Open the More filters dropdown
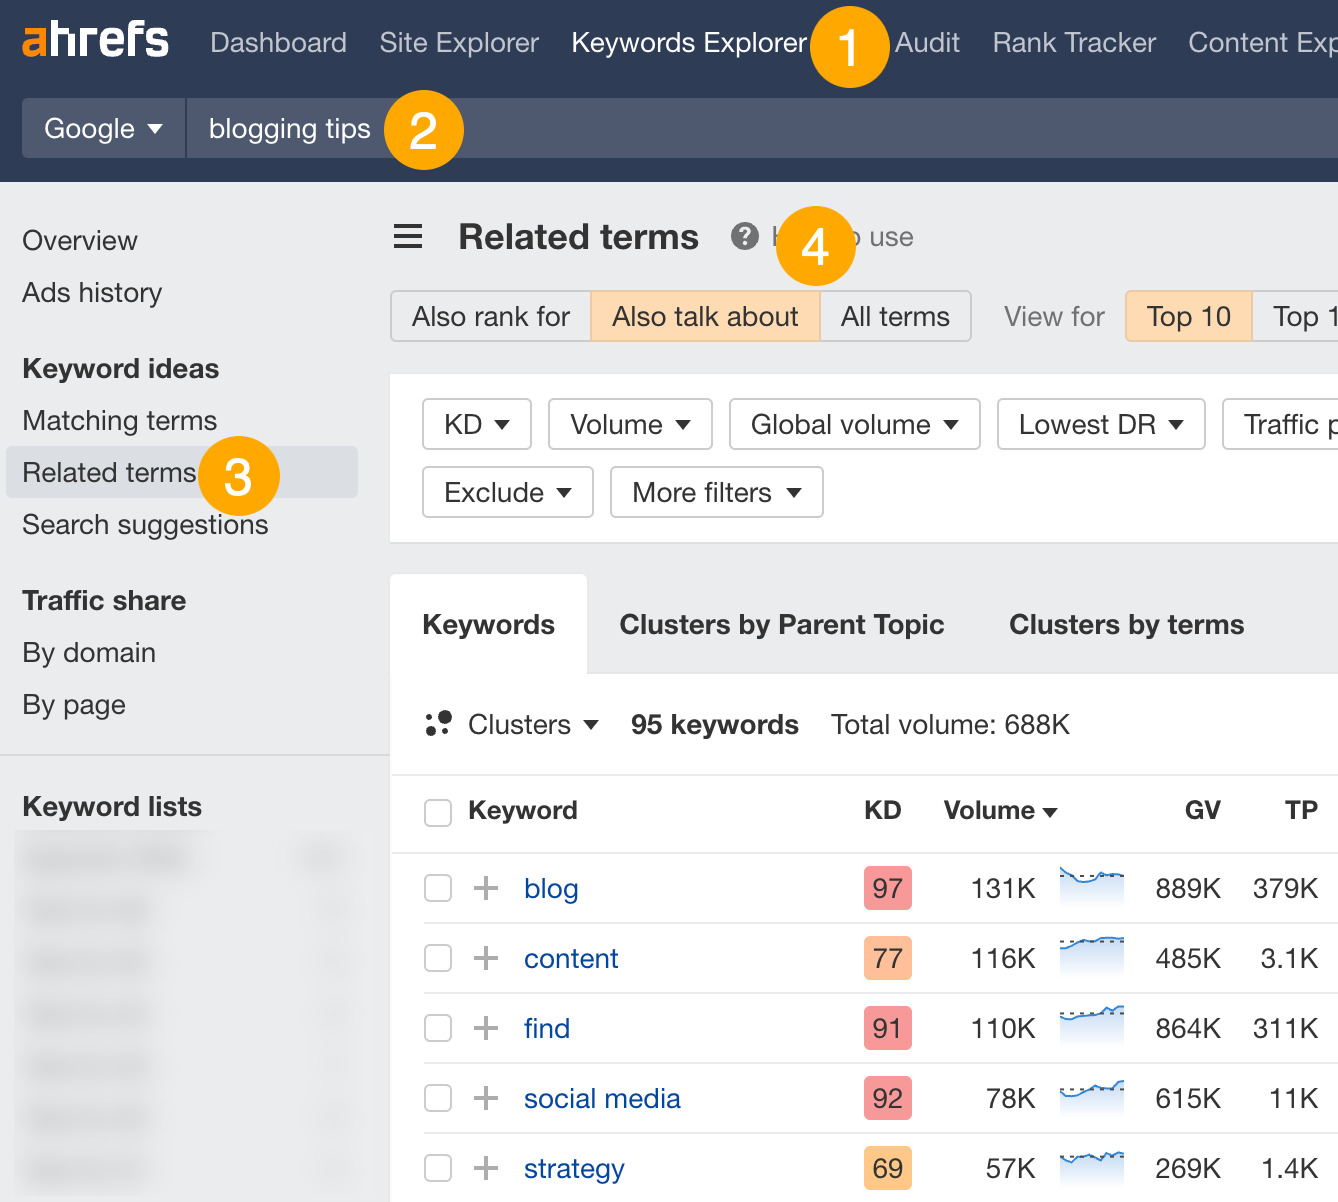The height and width of the screenshot is (1202, 1338). [x=716, y=492]
